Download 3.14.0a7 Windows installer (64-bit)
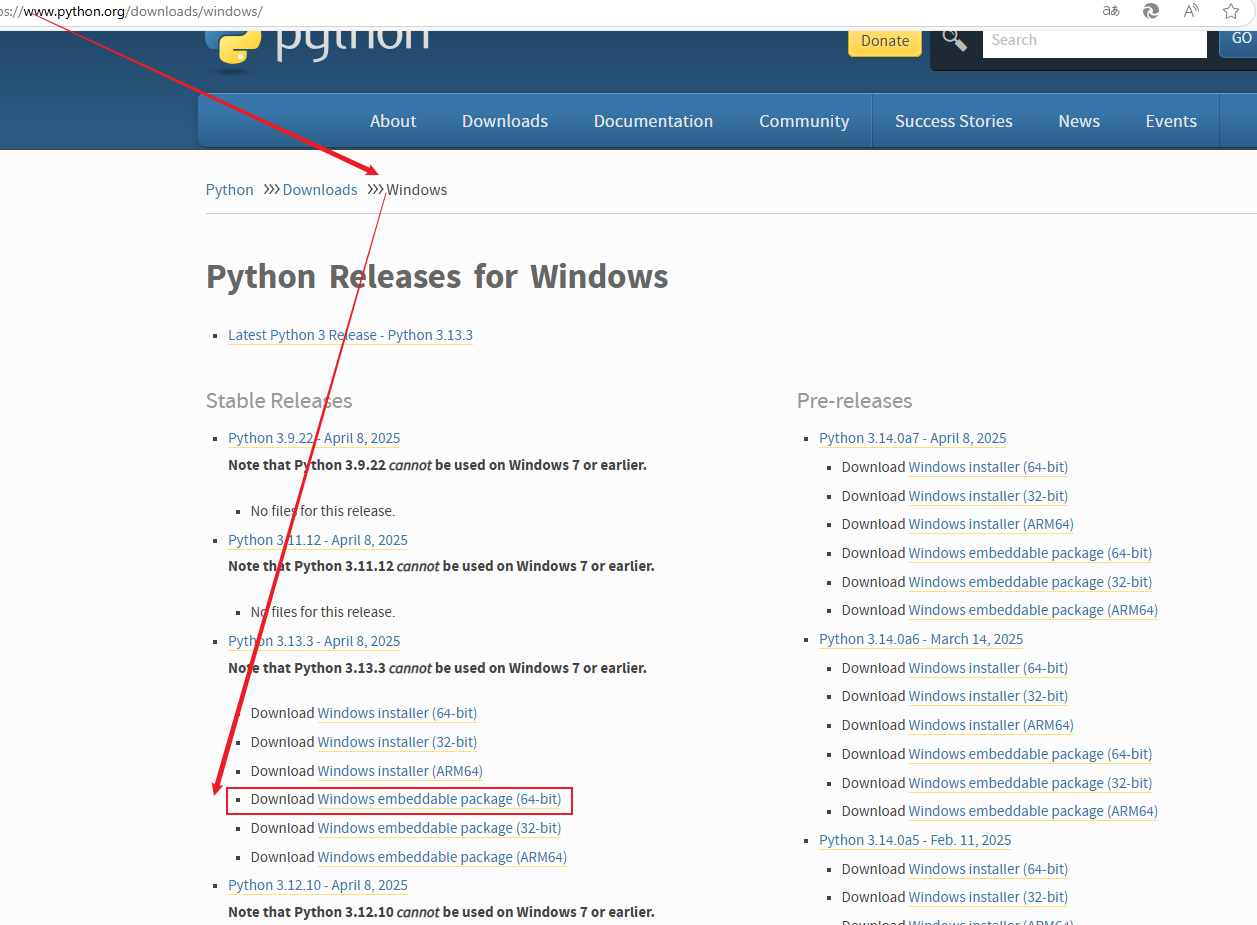The height and width of the screenshot is (925, 1257). [988, 467]
